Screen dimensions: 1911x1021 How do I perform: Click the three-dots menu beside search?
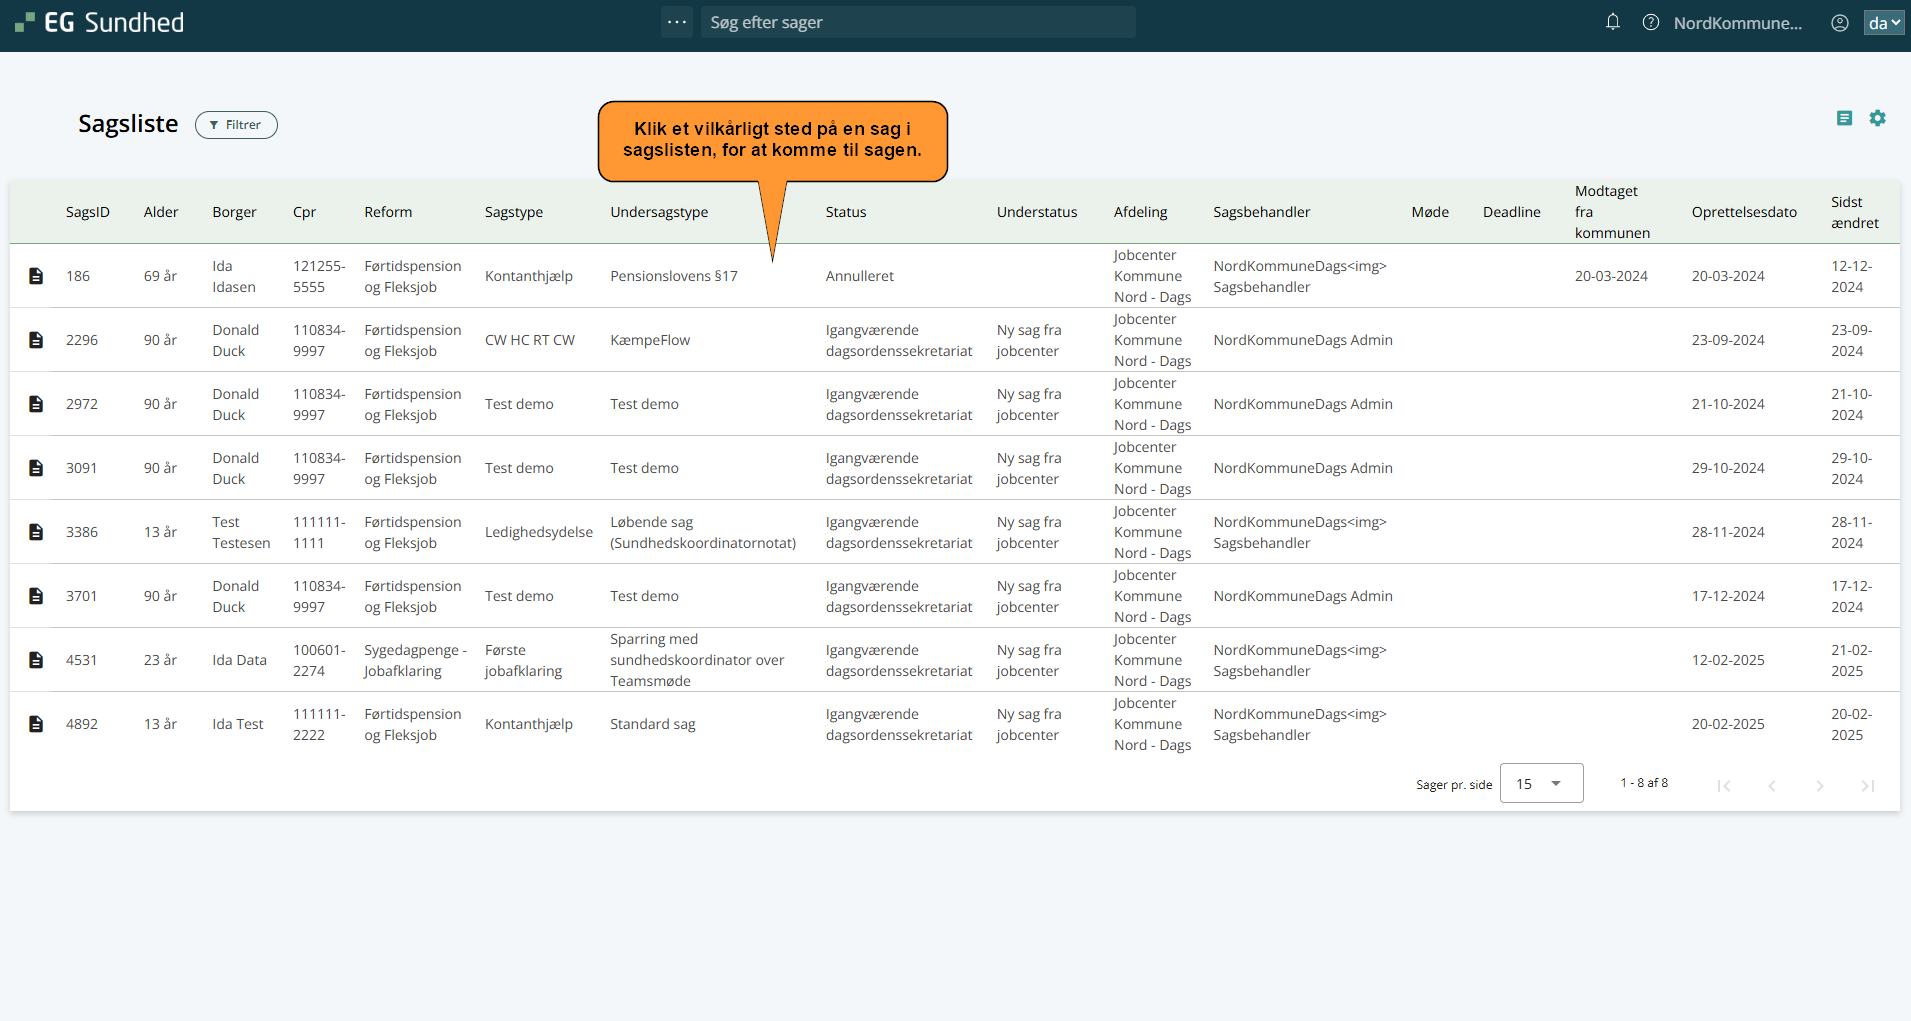677,22
